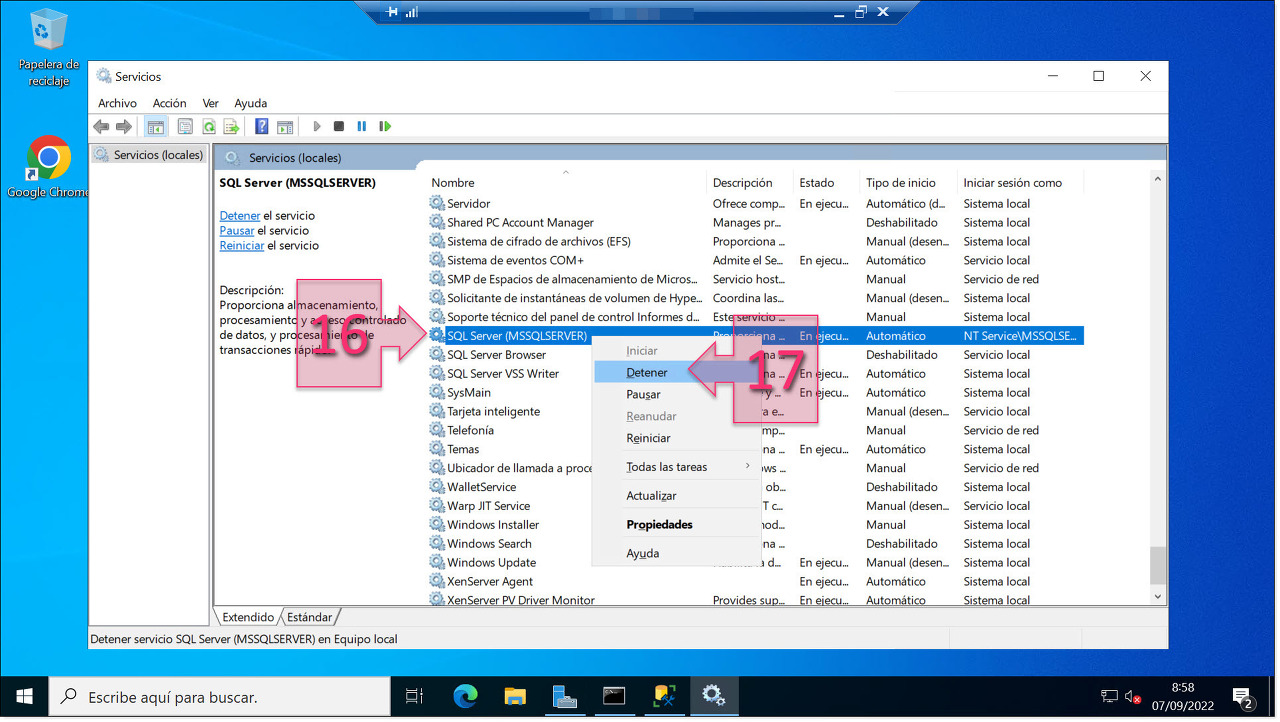Select the SQL Server Browser service row
The height and width of the screenshot is (722, 1280).
[x=756, y=355]
